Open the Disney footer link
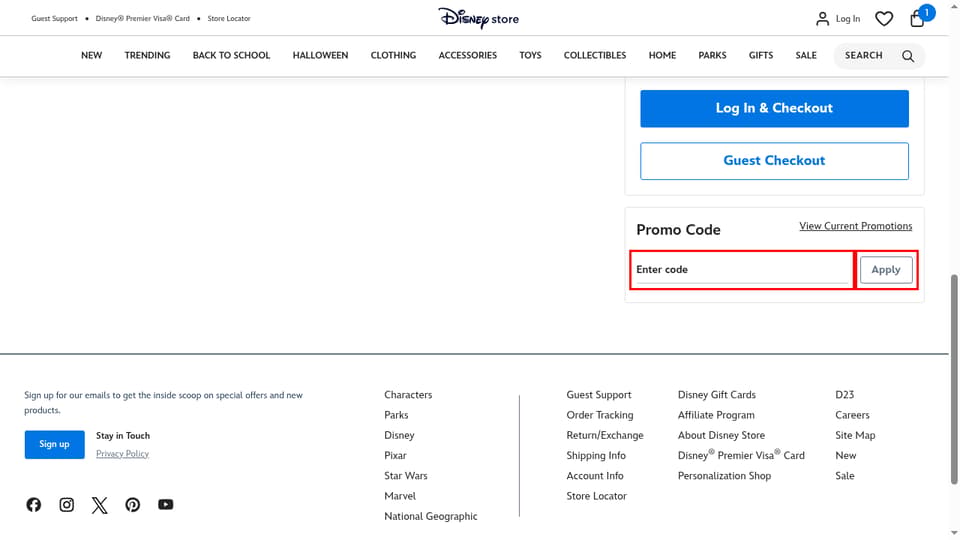Viewport: 960px width, 540px height. click(399, 435)
